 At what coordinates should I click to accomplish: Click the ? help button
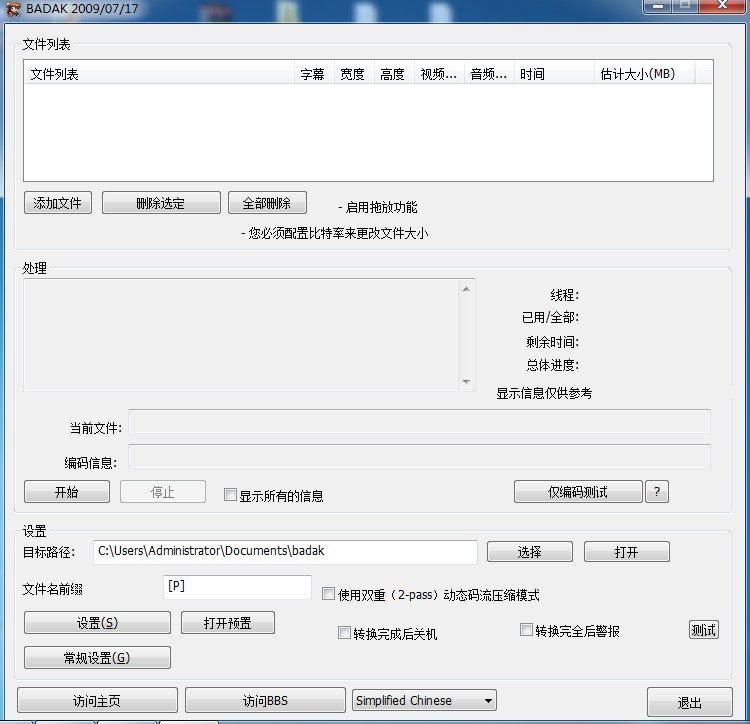click(x=656, y=492)
